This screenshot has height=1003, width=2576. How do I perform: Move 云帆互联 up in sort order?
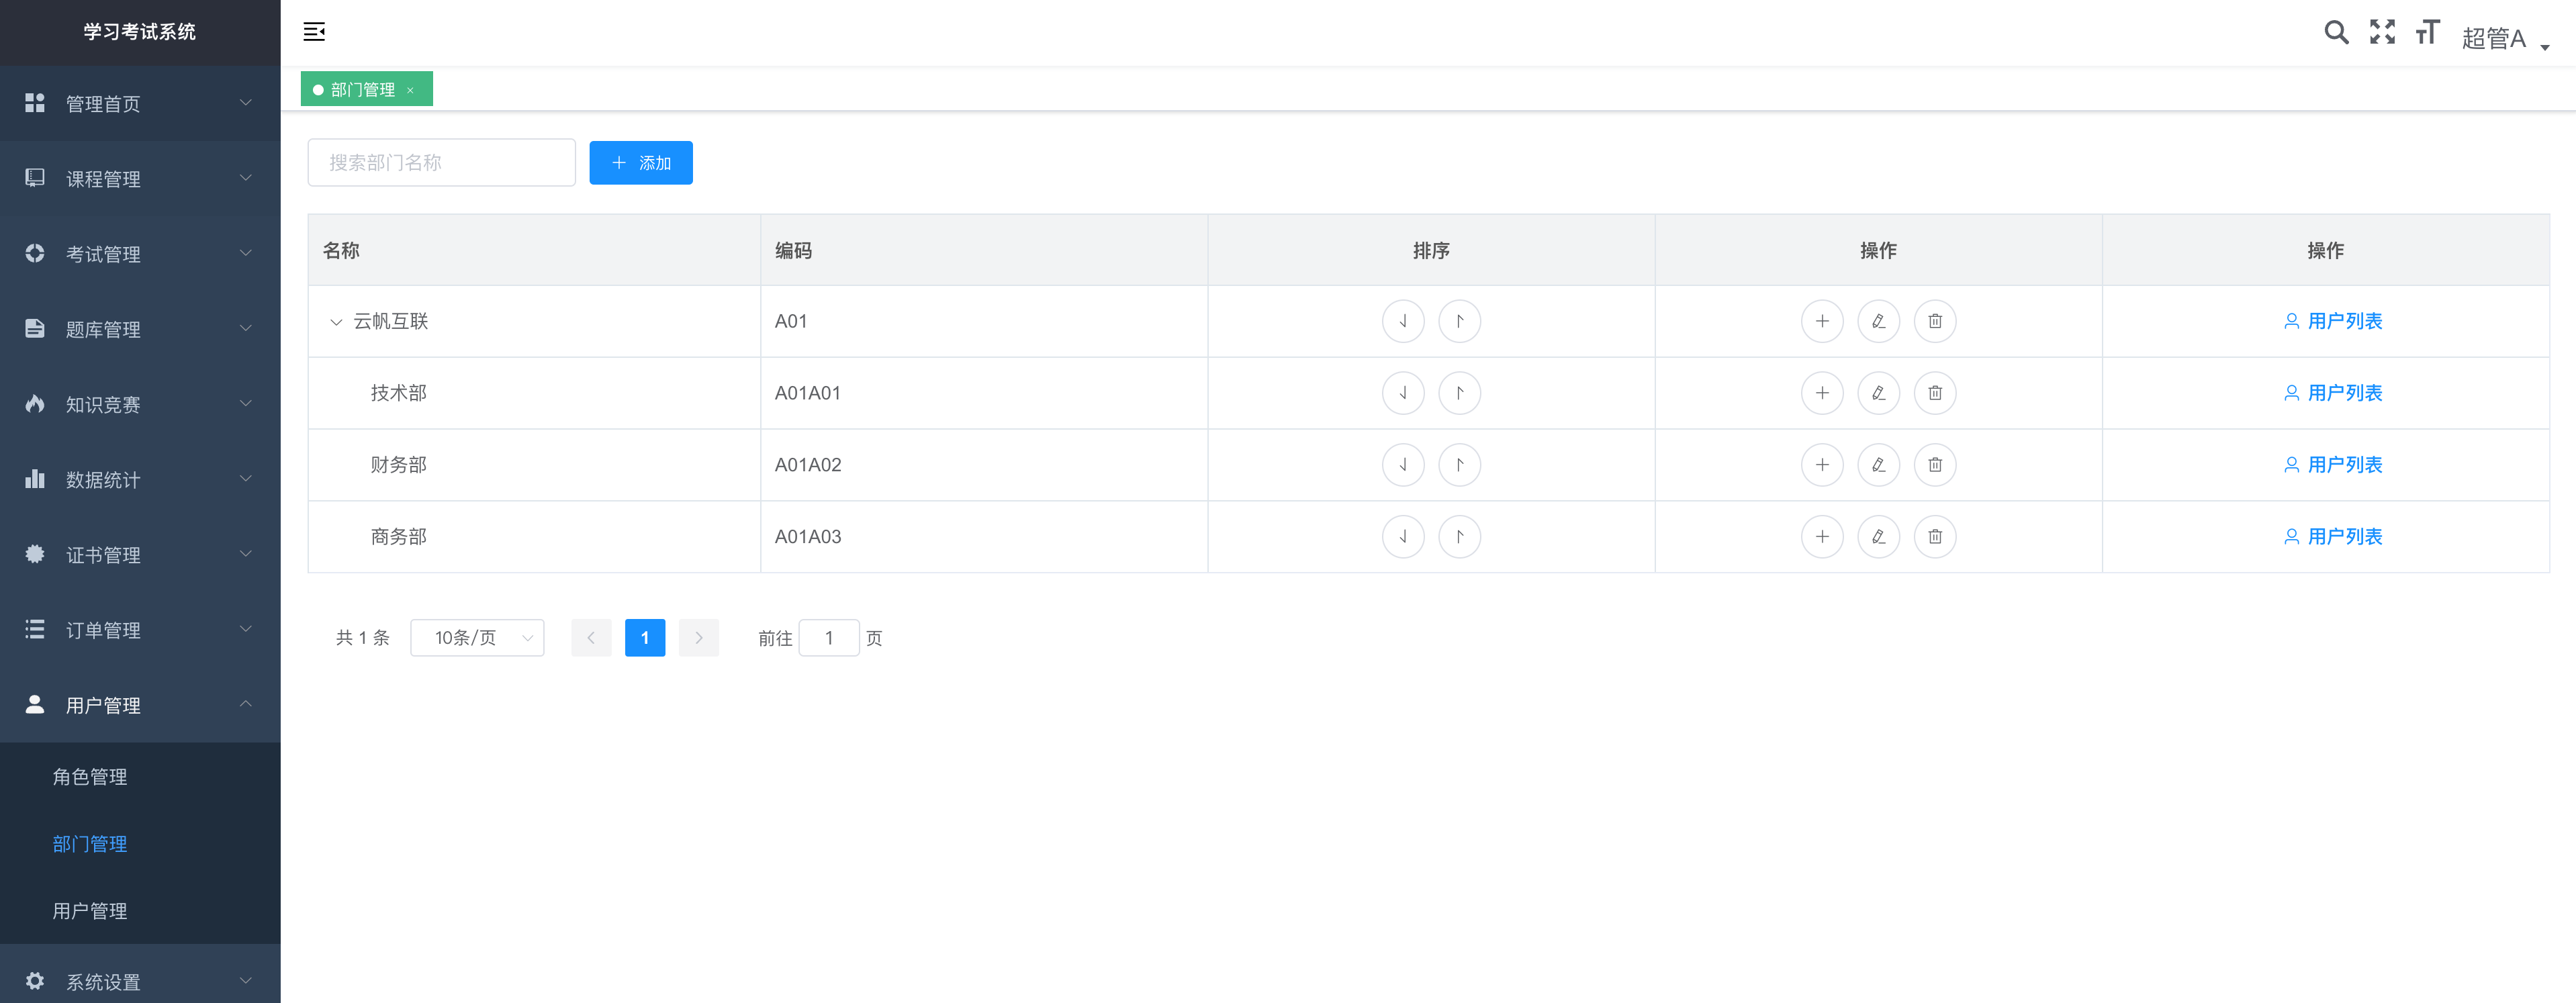click(1459, 321)
